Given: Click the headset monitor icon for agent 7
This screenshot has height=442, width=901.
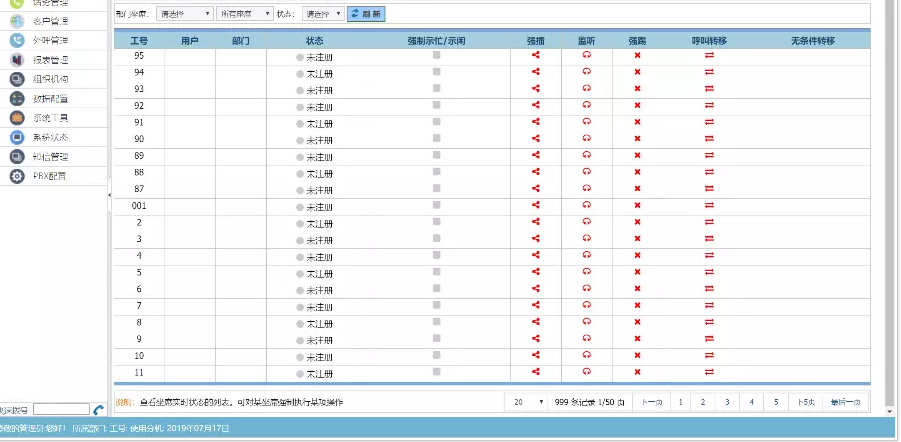Looking at the screenshot, I should coord(586,305).
